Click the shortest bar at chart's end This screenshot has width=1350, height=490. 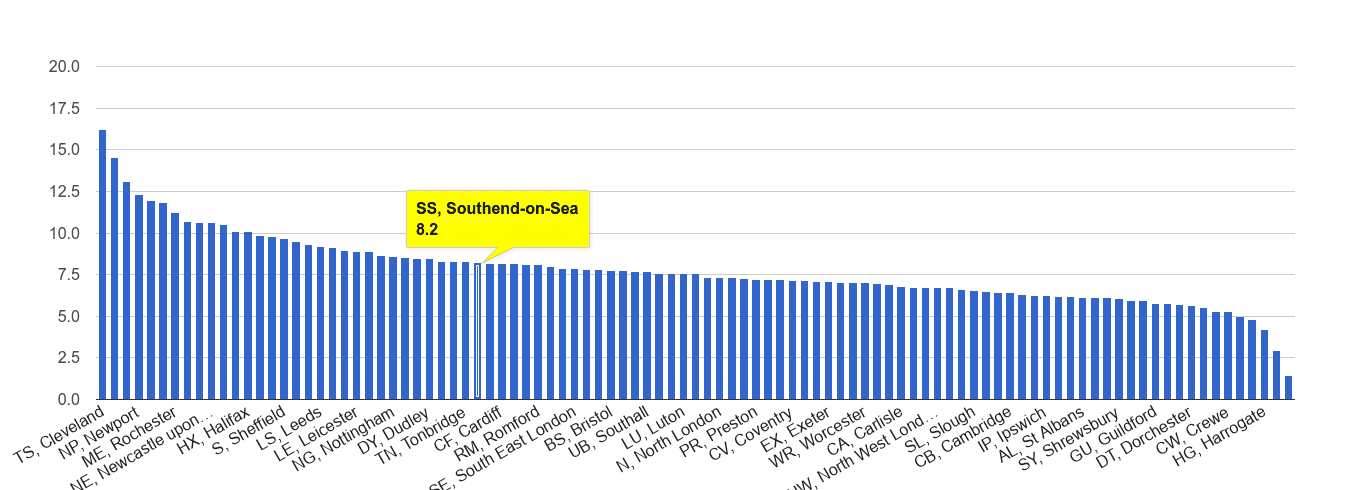1288,388
